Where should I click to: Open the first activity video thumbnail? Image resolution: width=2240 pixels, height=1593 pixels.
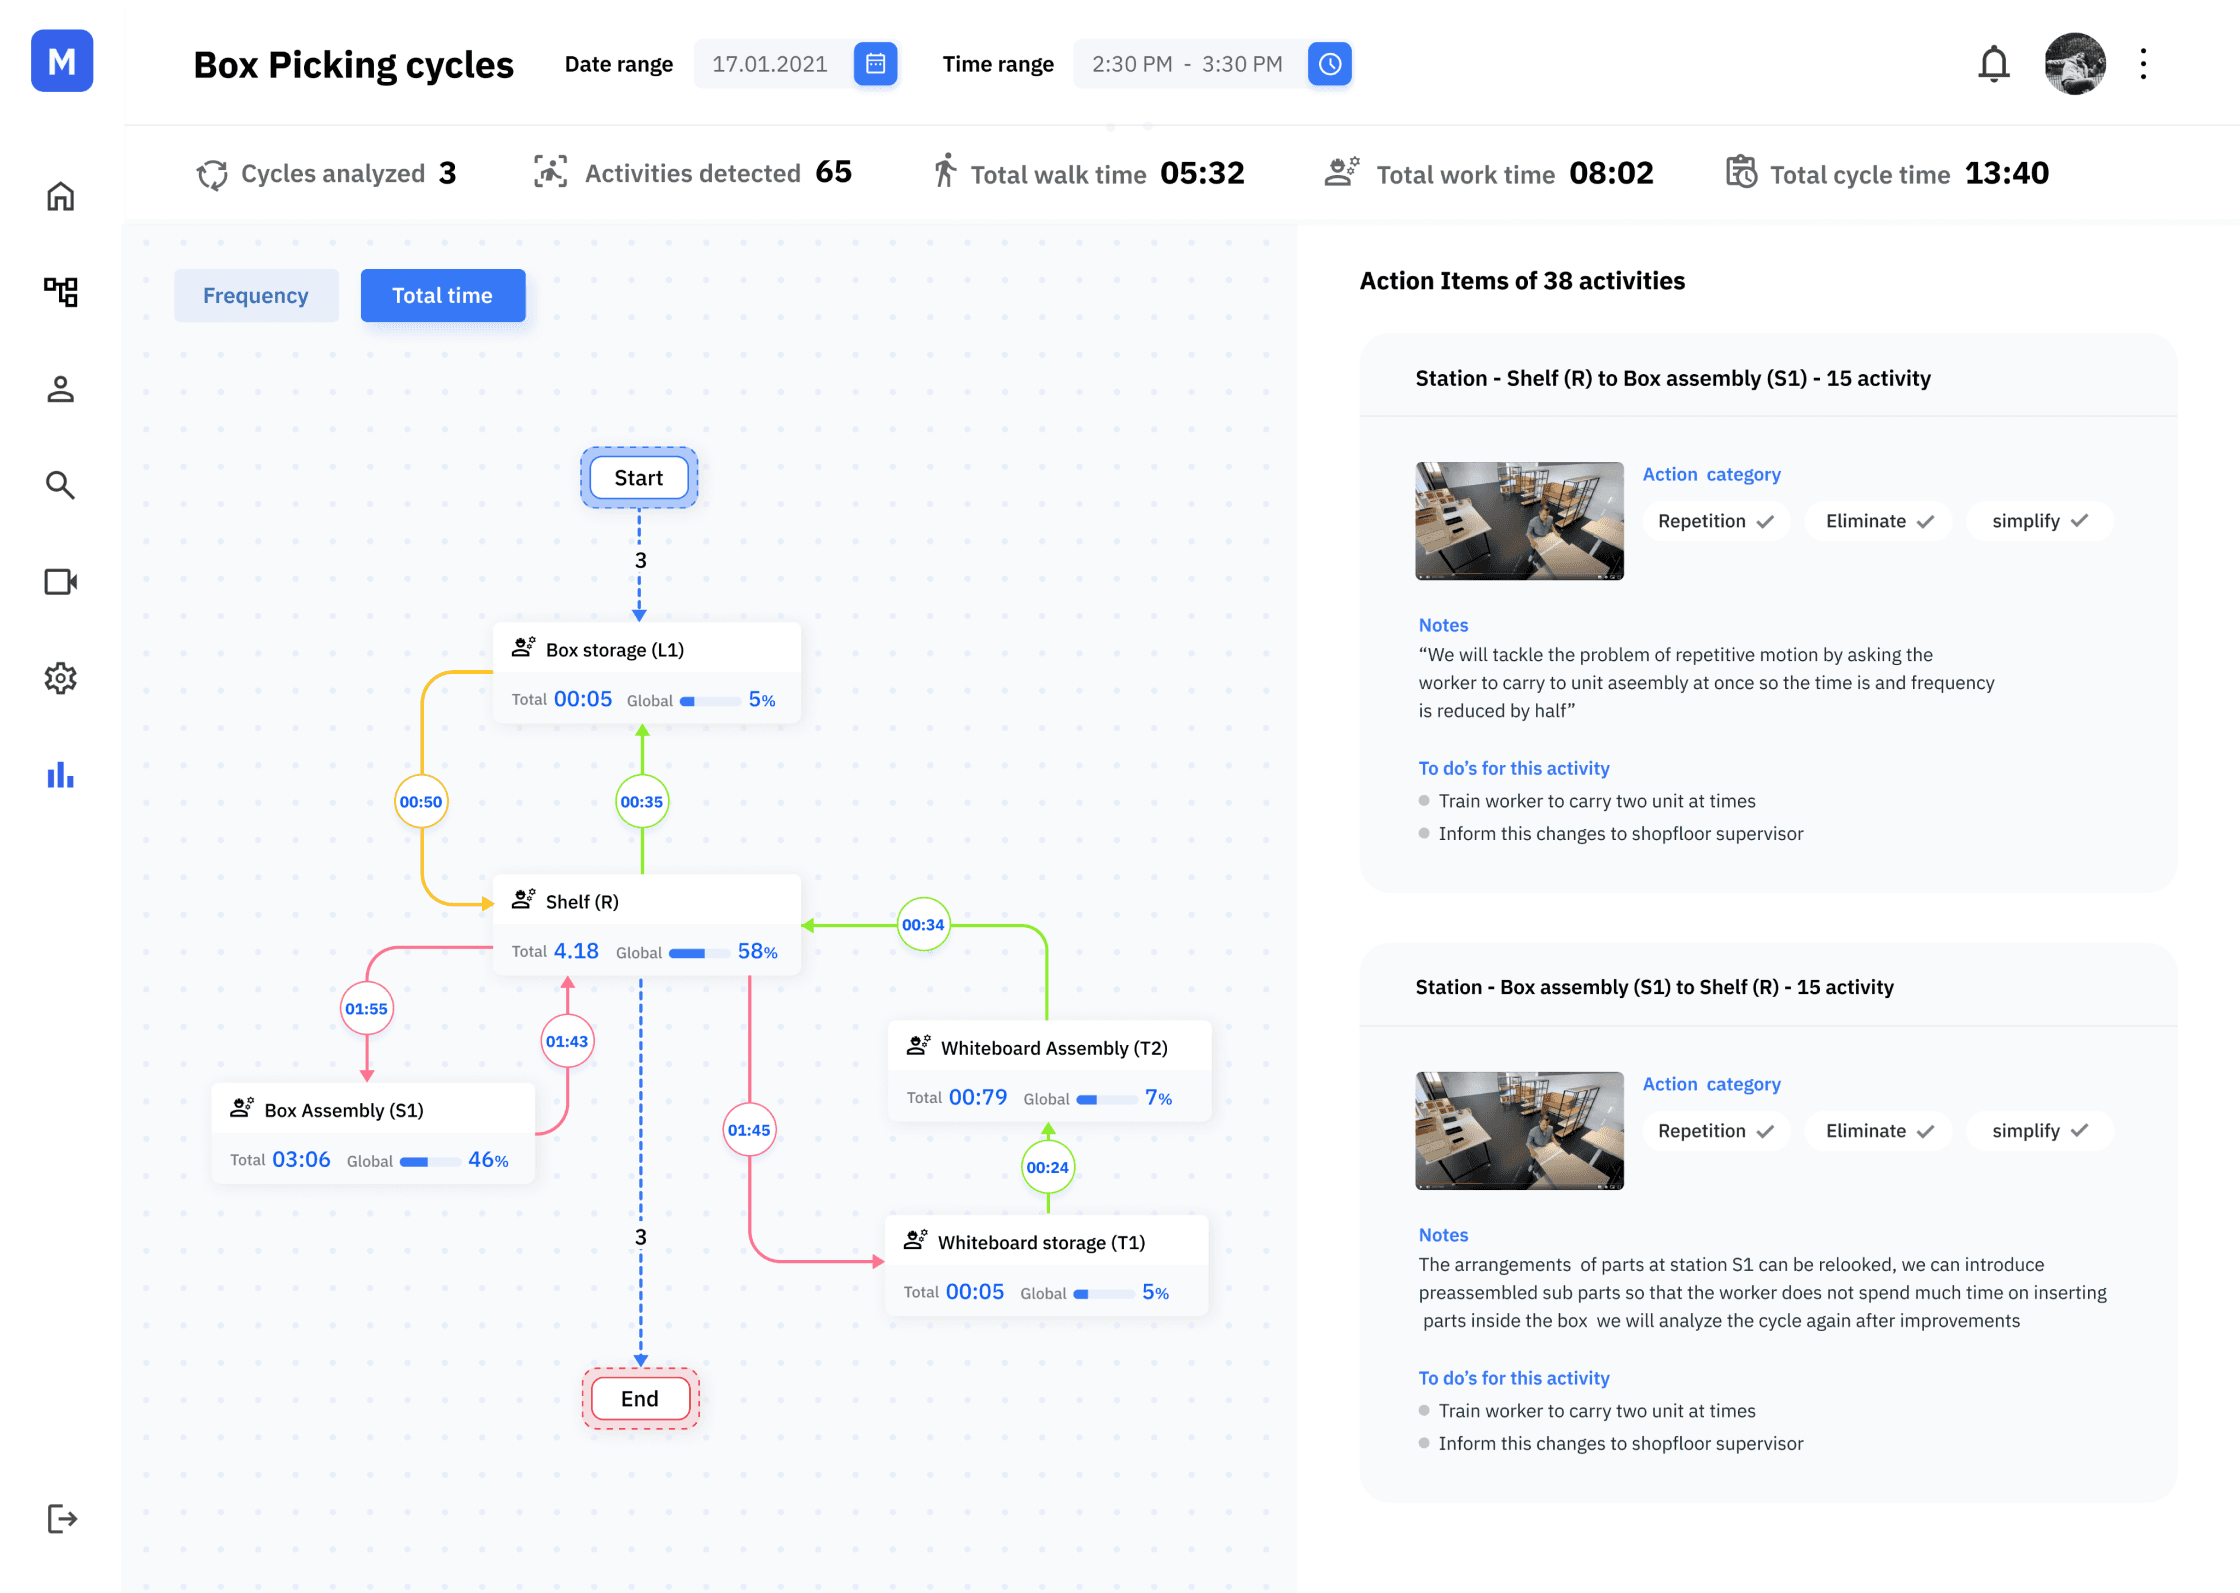pyautogui.click(x=1519, y=521)
